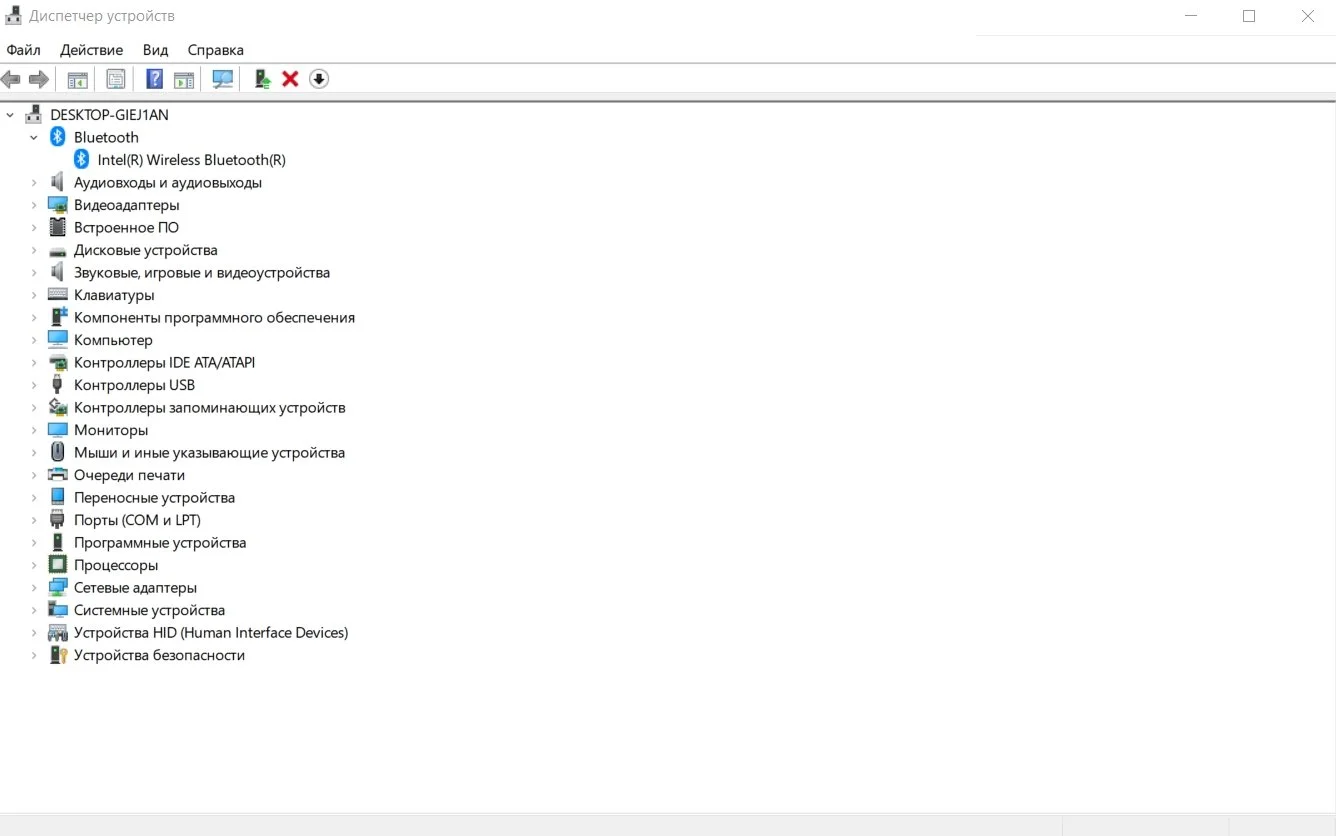
Task: Open the Справка menu
Action: (x=215, y=50)
